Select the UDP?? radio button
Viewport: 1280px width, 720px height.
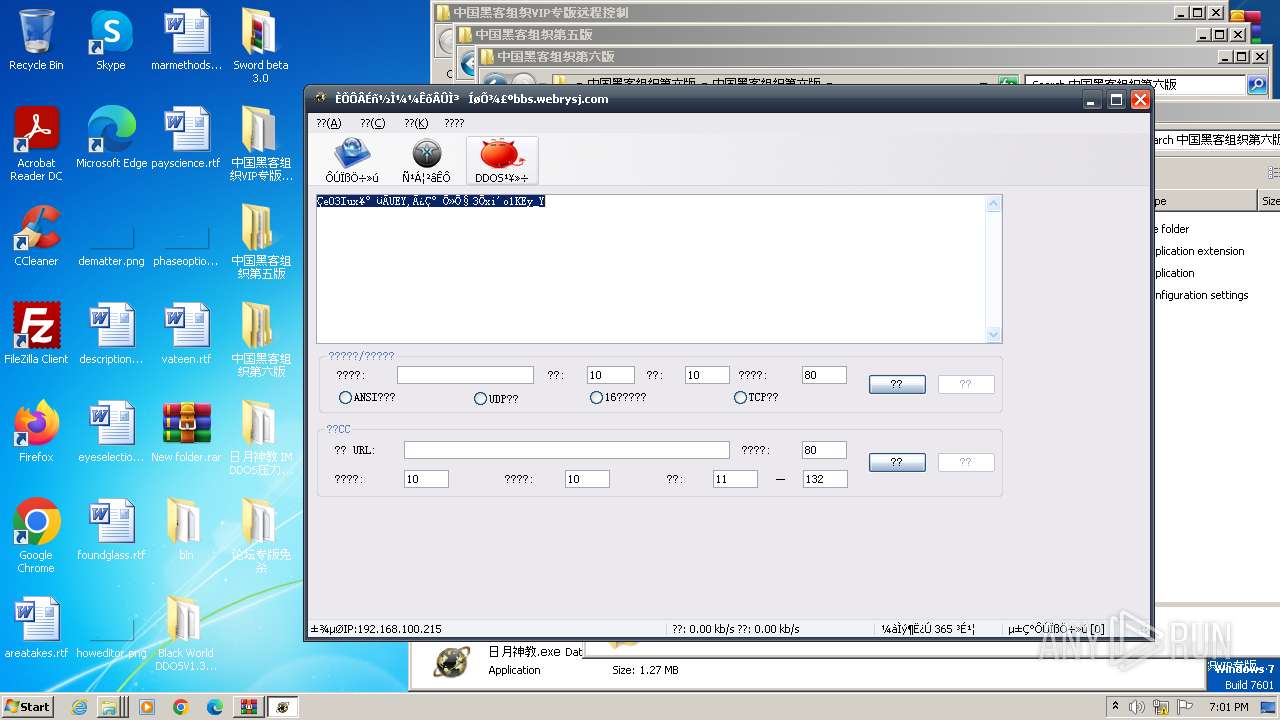tap(496, 398)
